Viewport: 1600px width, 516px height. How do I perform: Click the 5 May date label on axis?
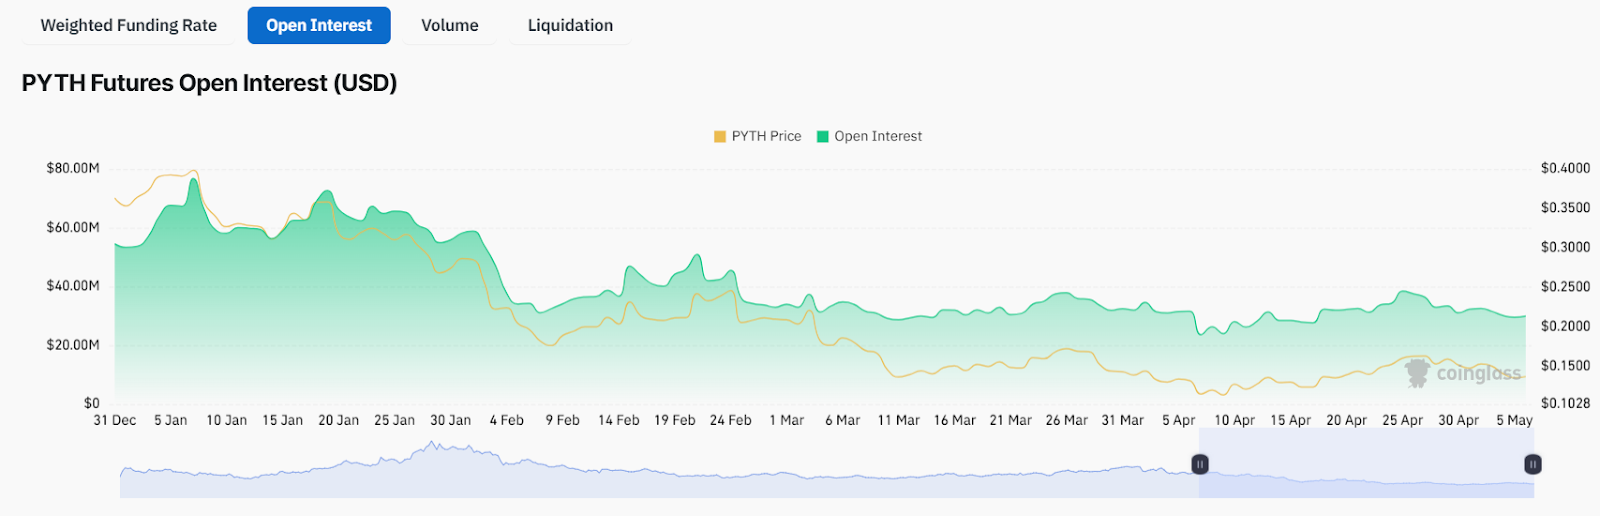pos(1514,420)
